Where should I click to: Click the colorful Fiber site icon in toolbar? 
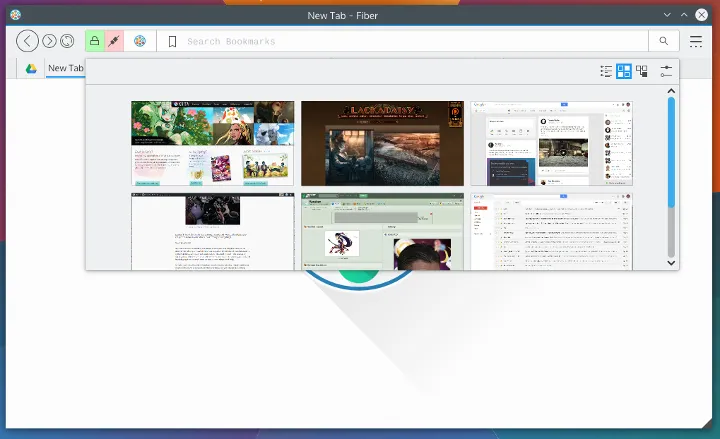click(x=140, y=41)
